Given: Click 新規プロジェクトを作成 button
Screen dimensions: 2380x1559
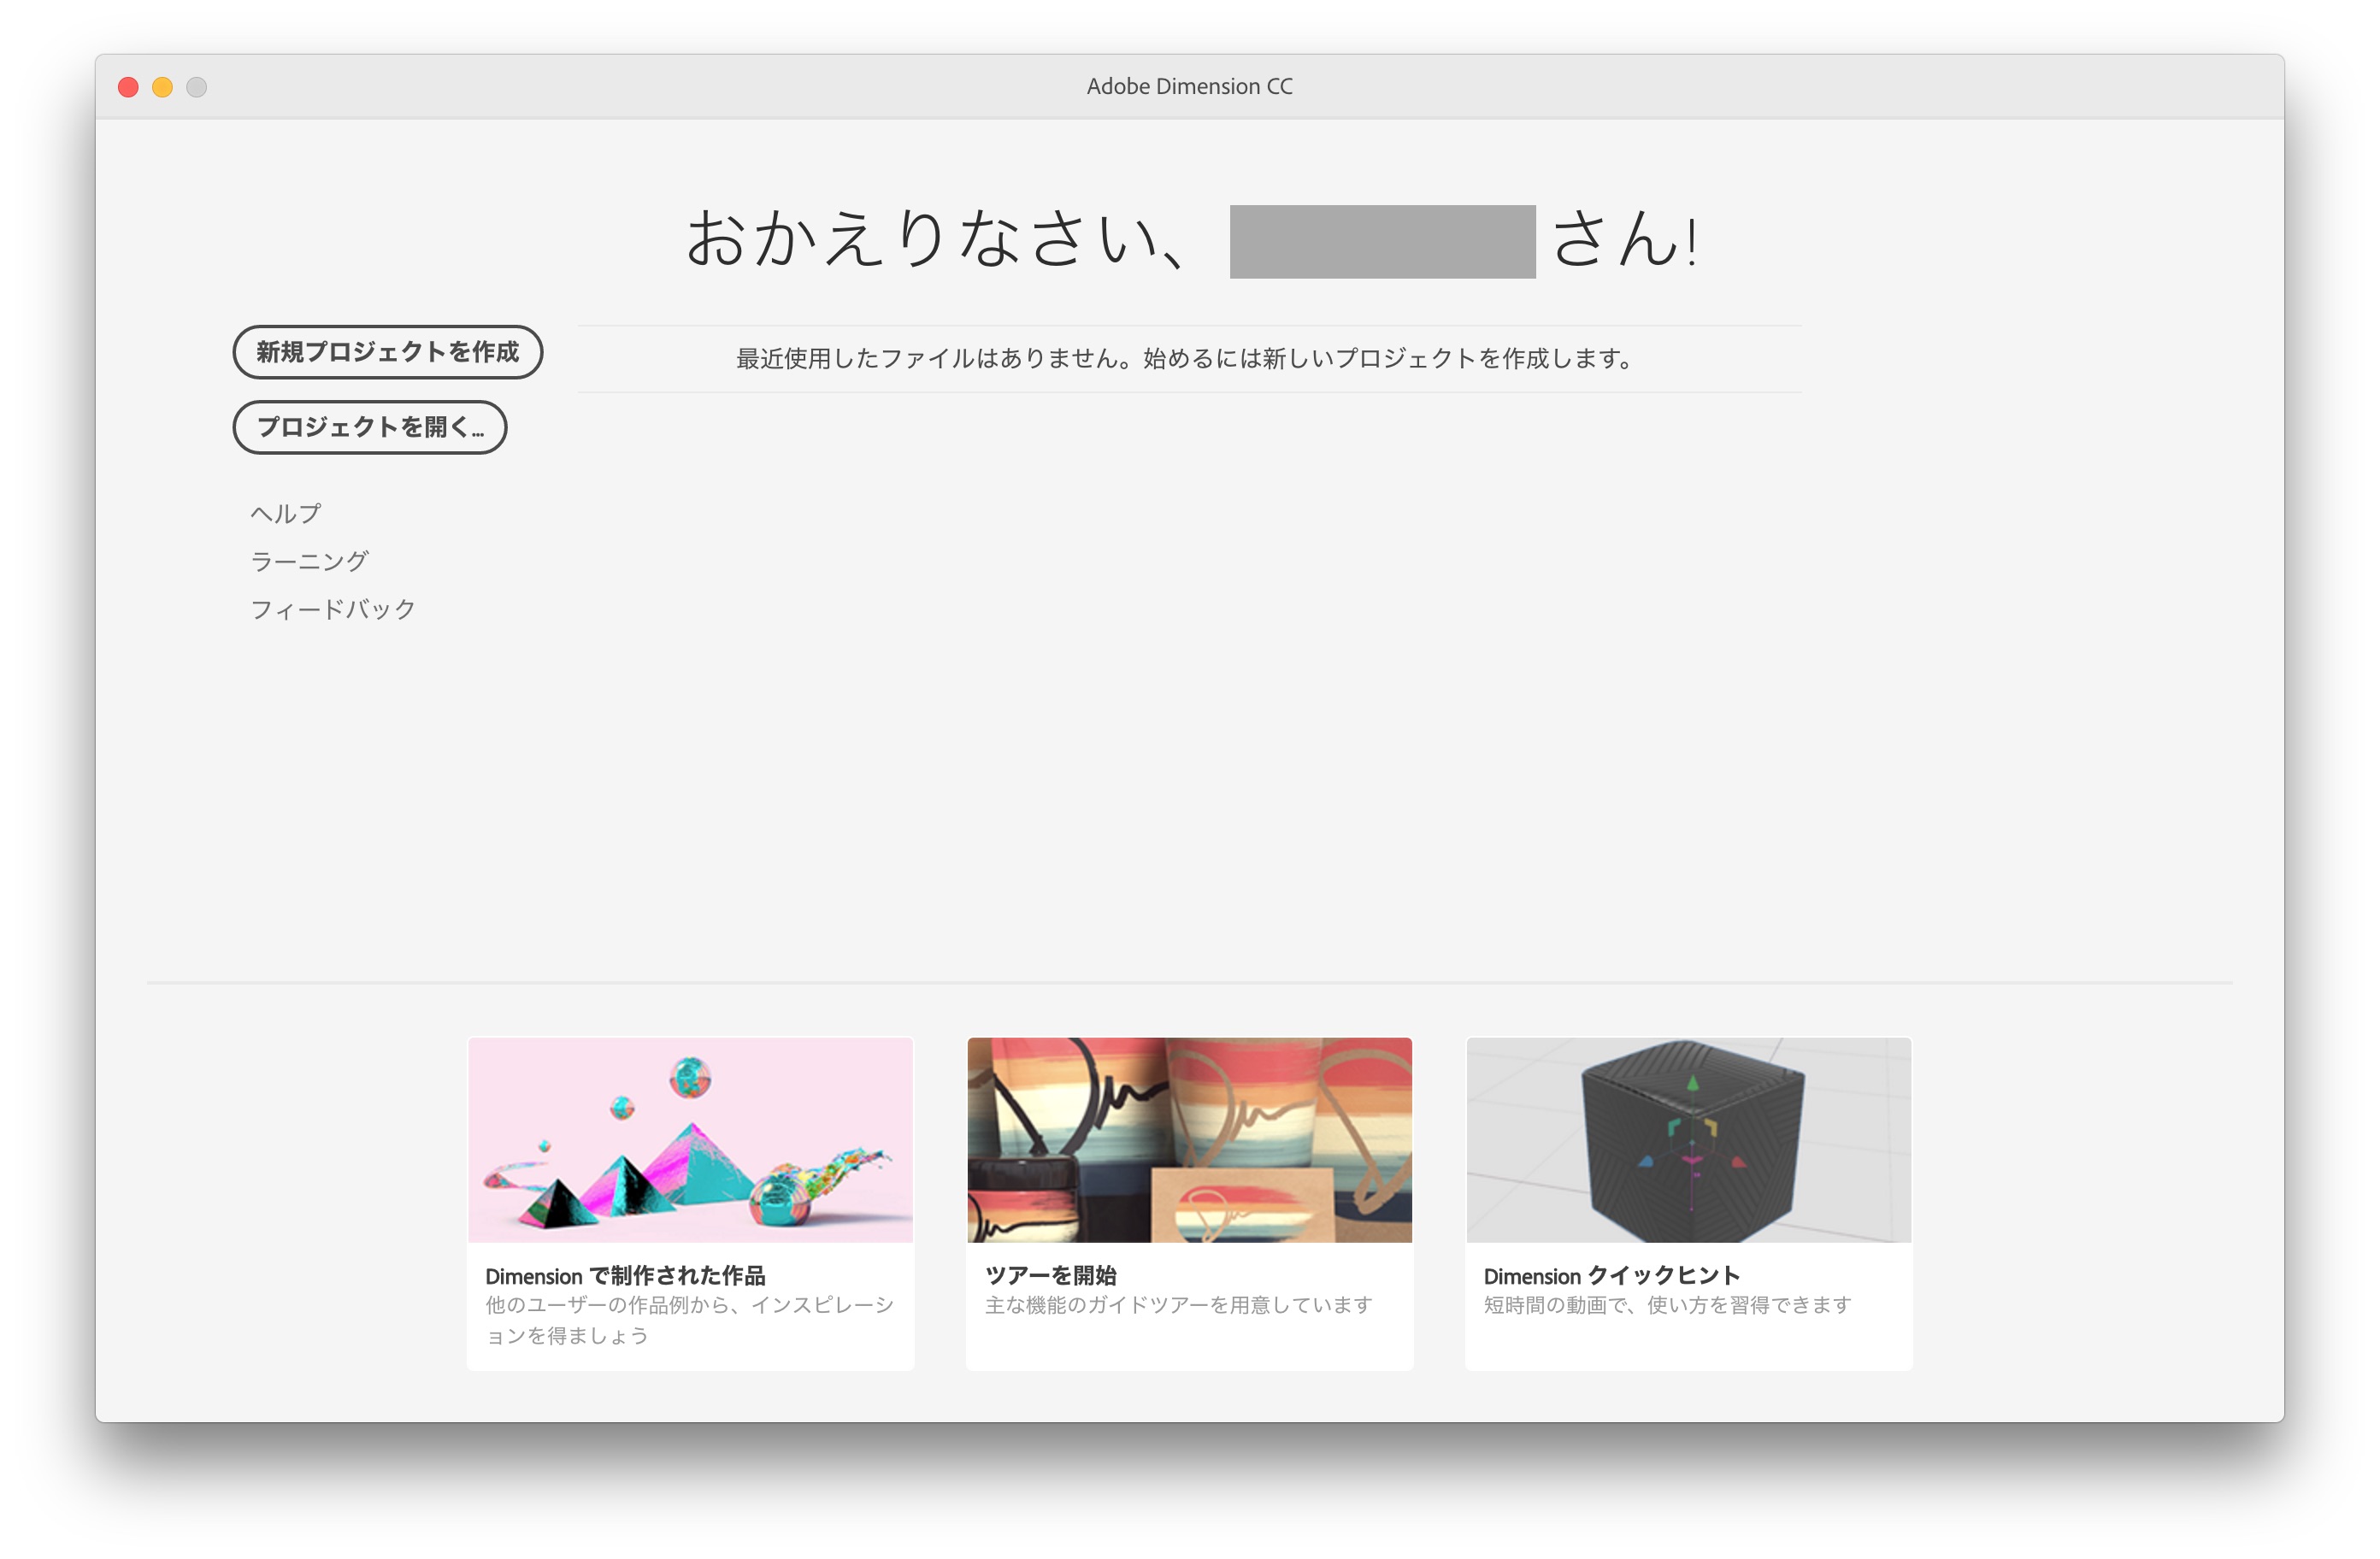Looking at the screenshot, I should tap(387, 352).
